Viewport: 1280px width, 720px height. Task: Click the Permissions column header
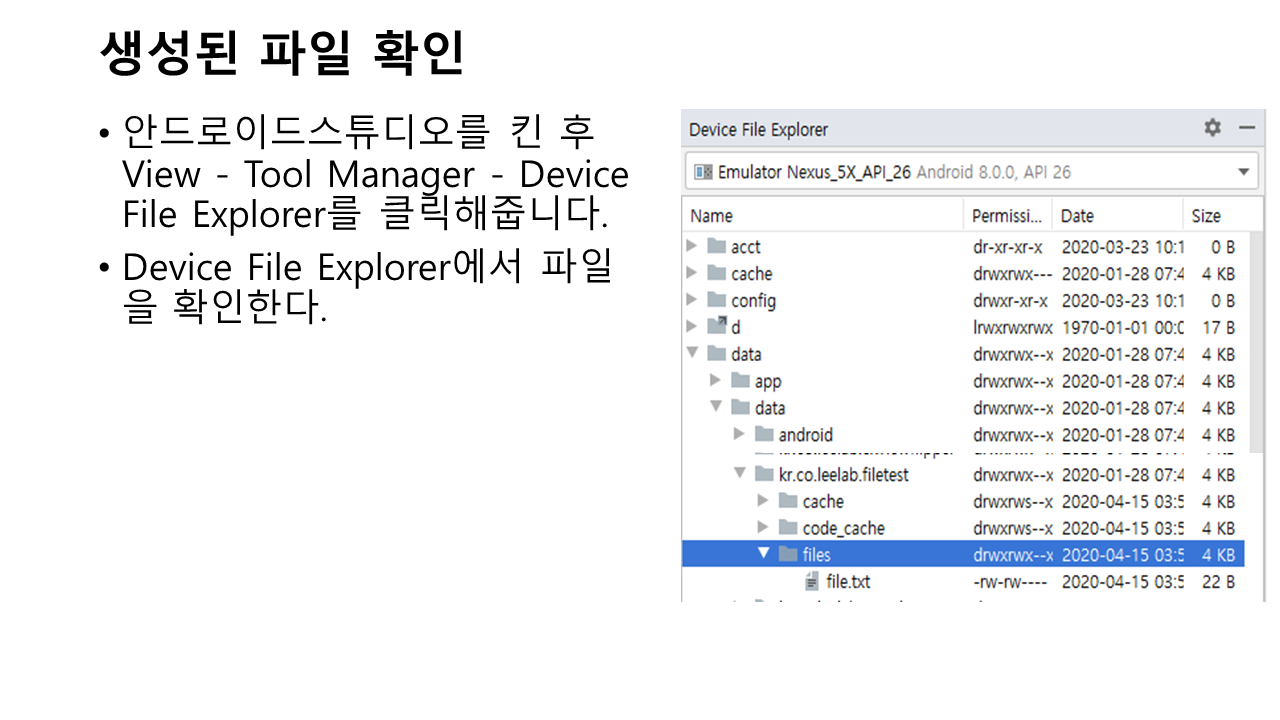[1007, 216]
